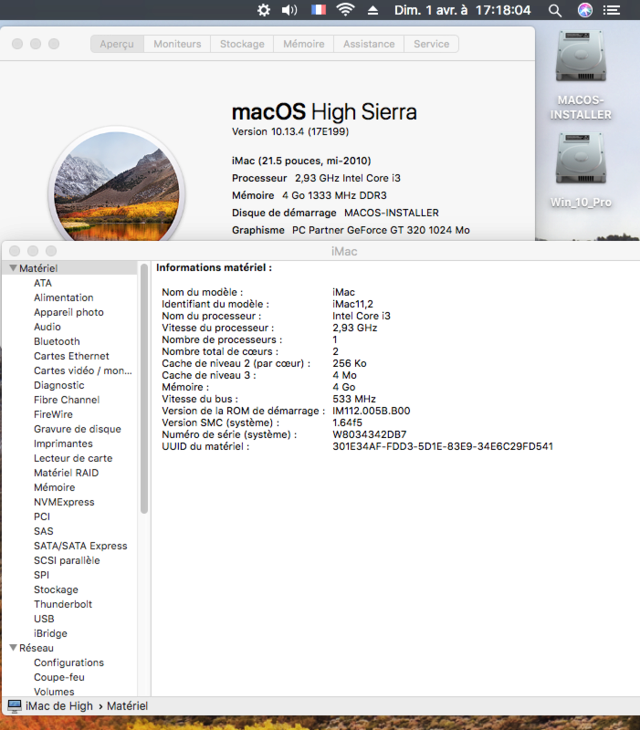
Task: Click boot ROM version IM112.005B.B00
Action: [371, 411]
